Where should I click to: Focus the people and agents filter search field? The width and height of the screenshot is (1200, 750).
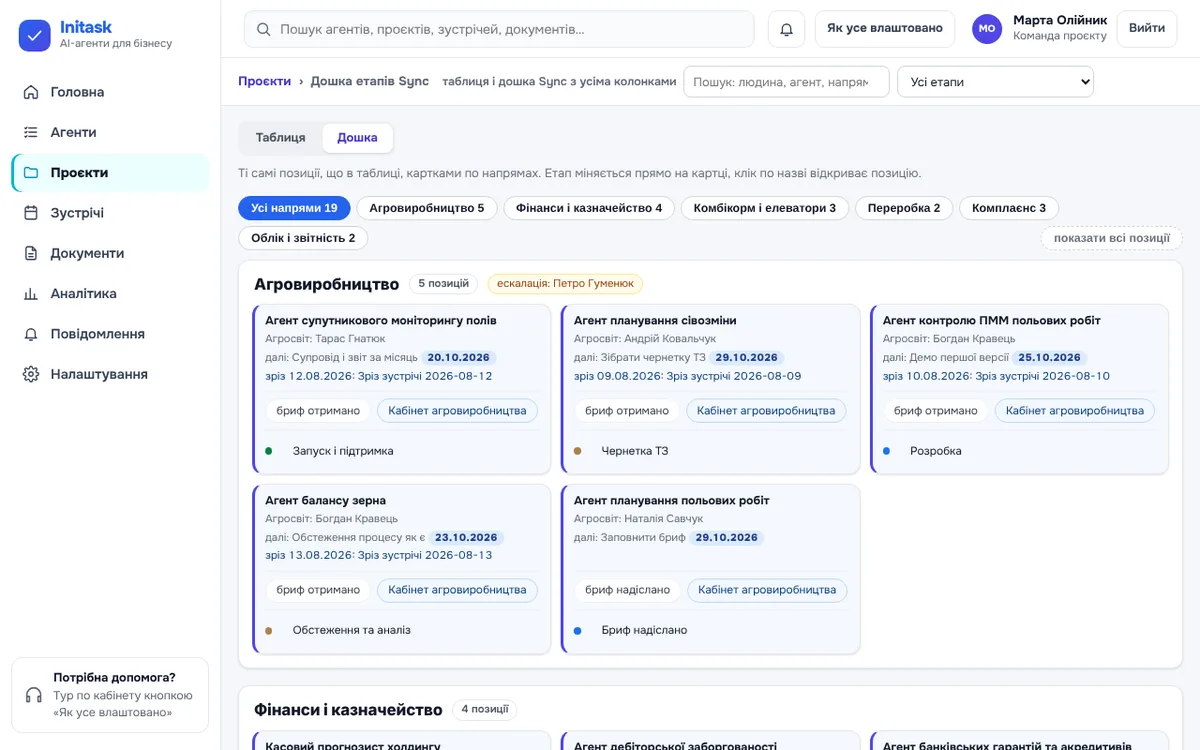click(x=786, y=82)
